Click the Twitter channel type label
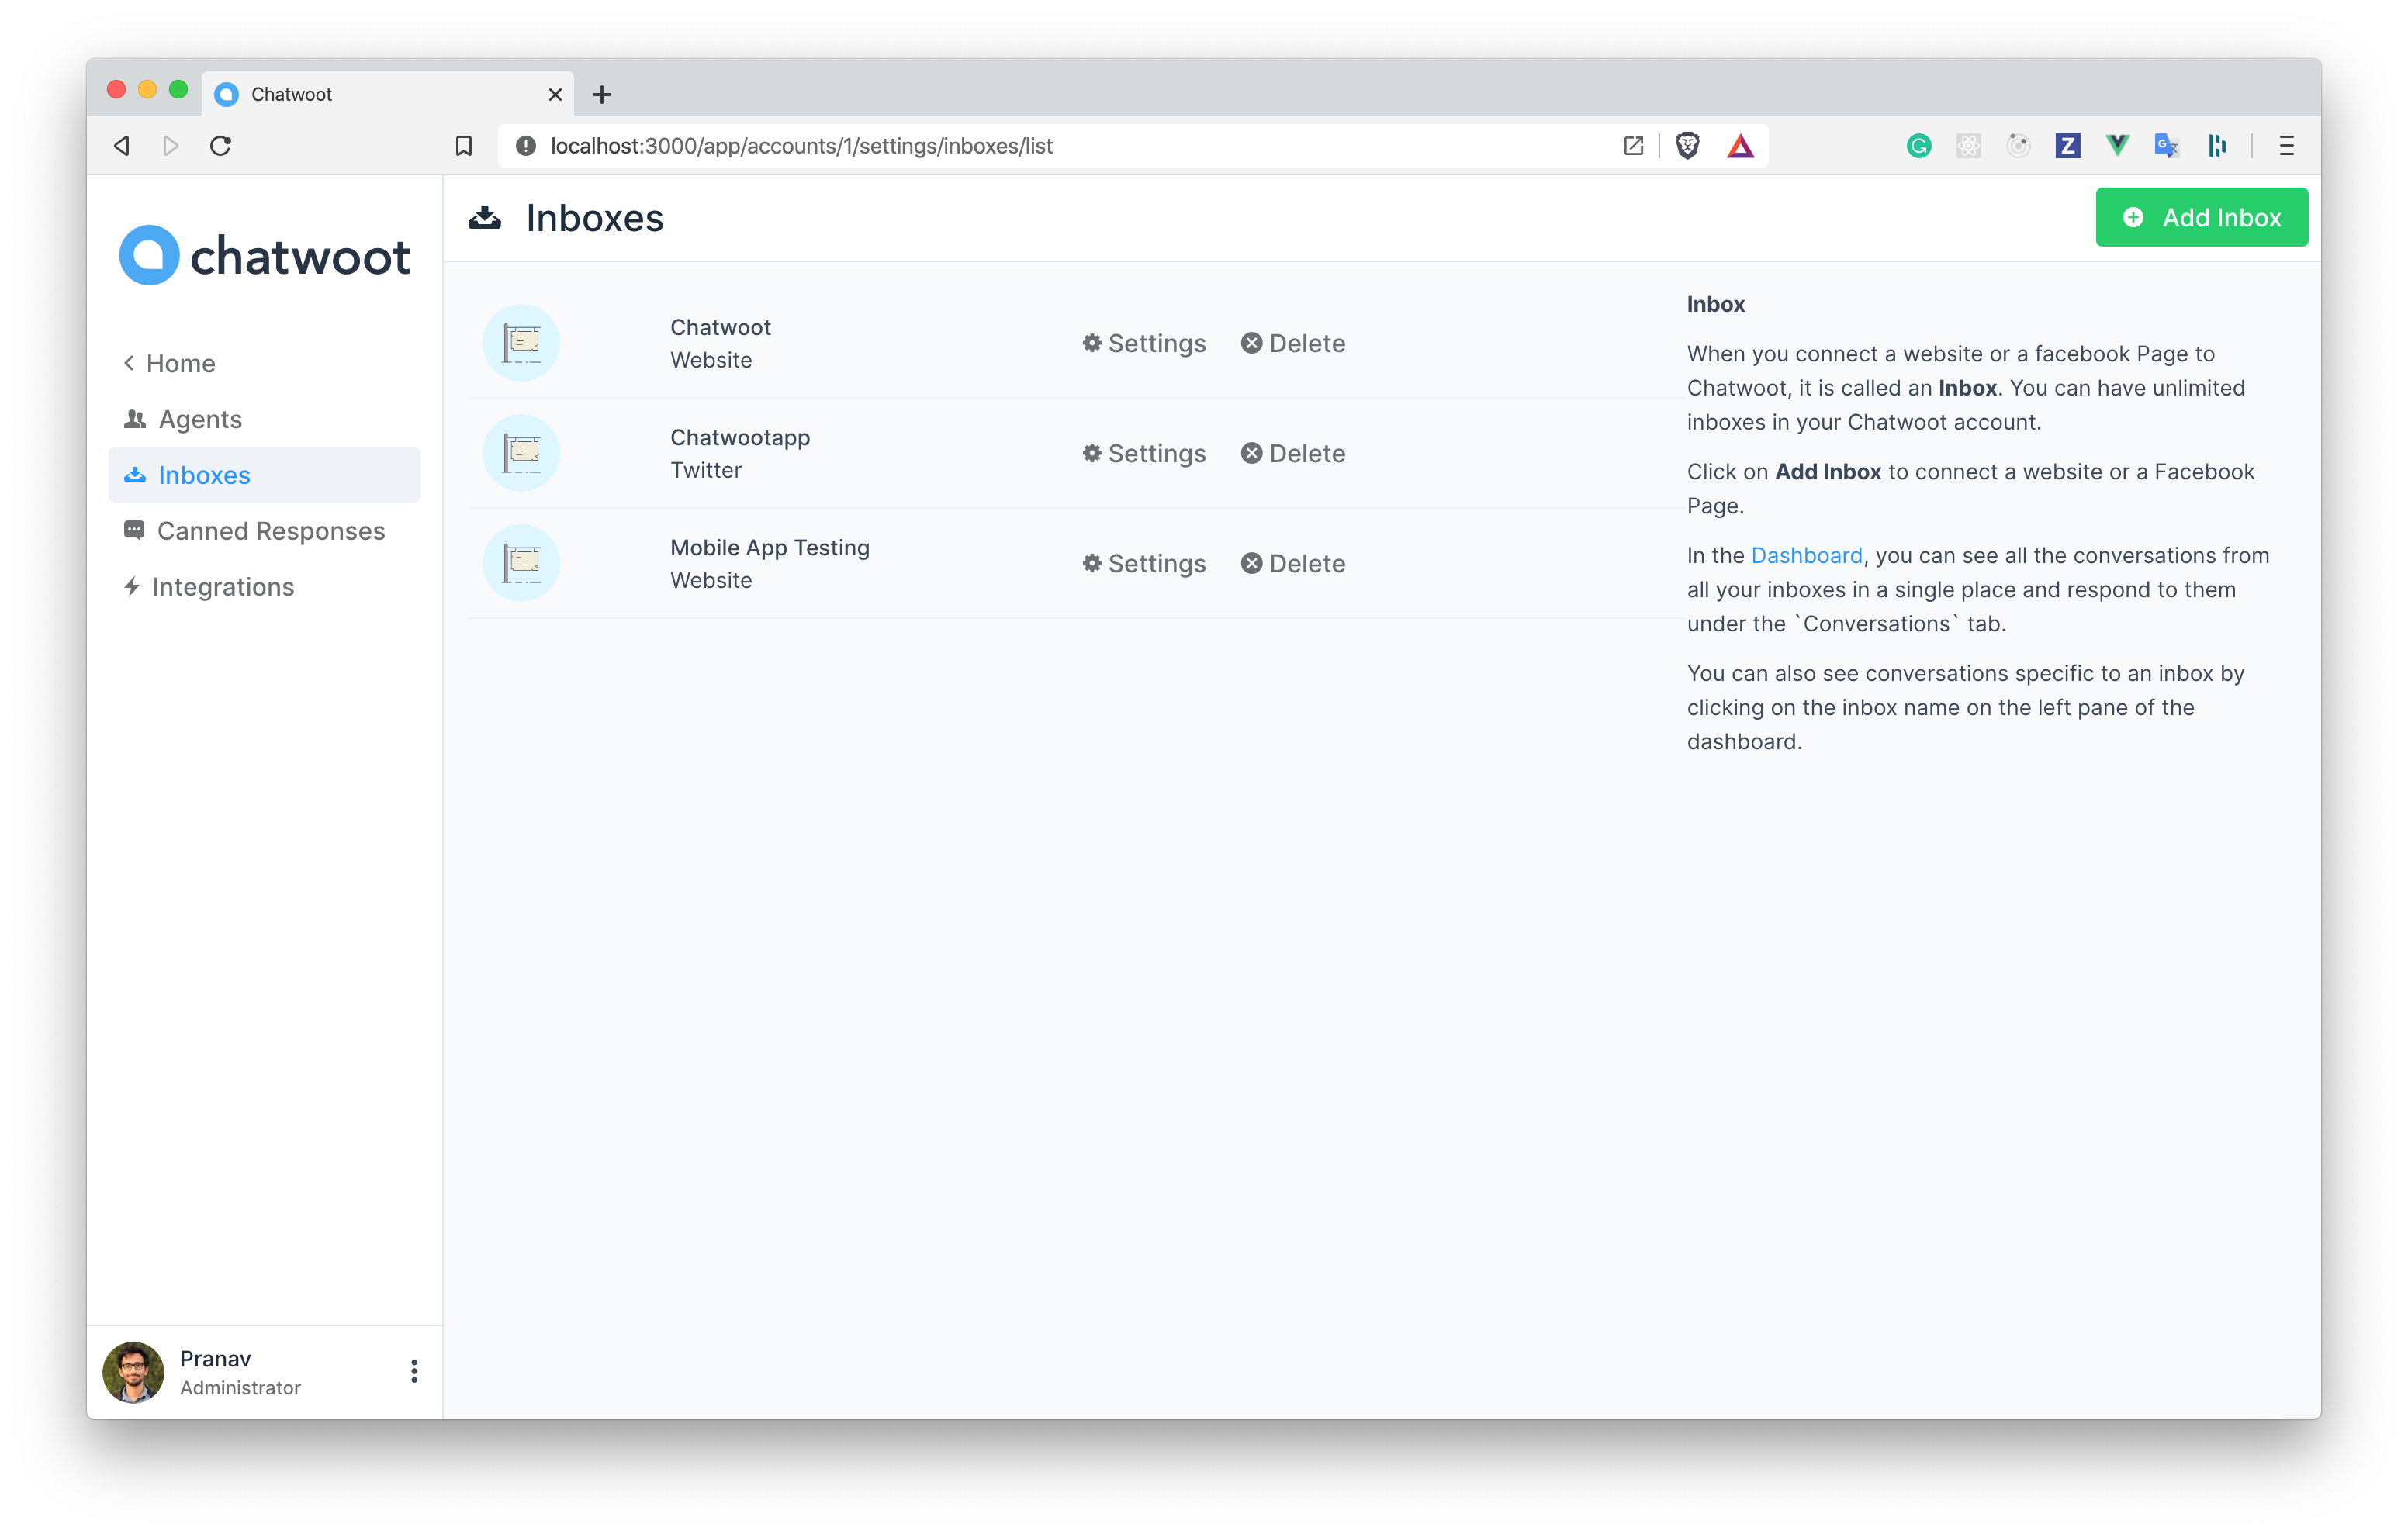2408x1534 pixels. click(706, 470)
